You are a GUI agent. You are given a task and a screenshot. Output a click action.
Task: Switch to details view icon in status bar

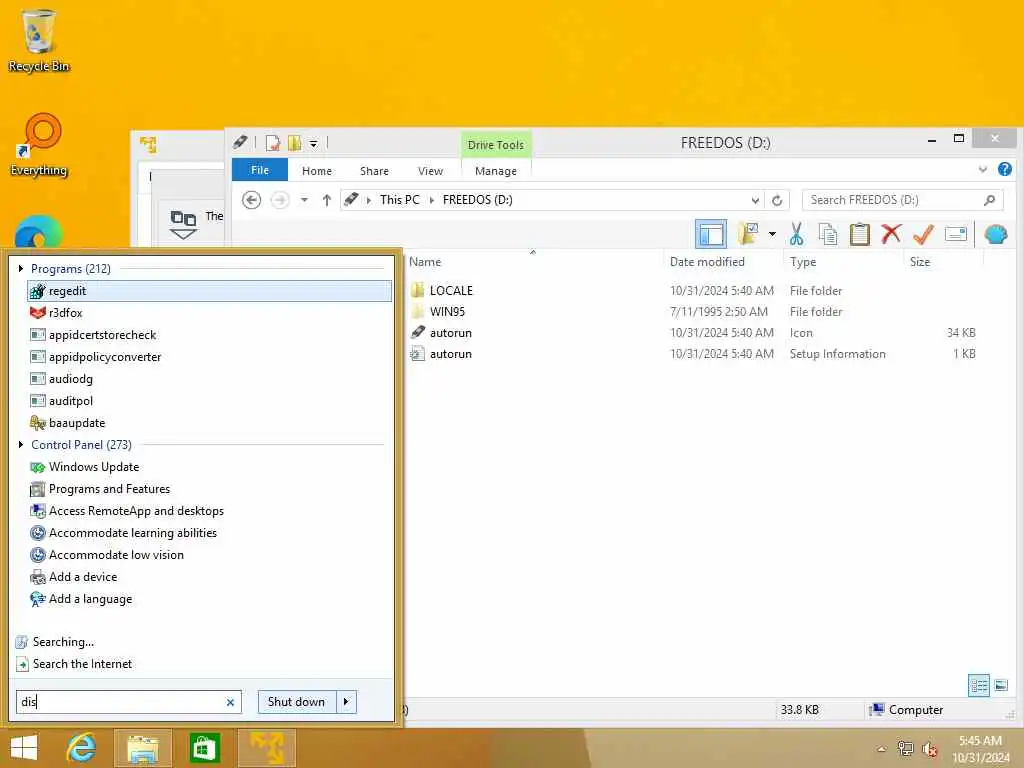[978, 685]
